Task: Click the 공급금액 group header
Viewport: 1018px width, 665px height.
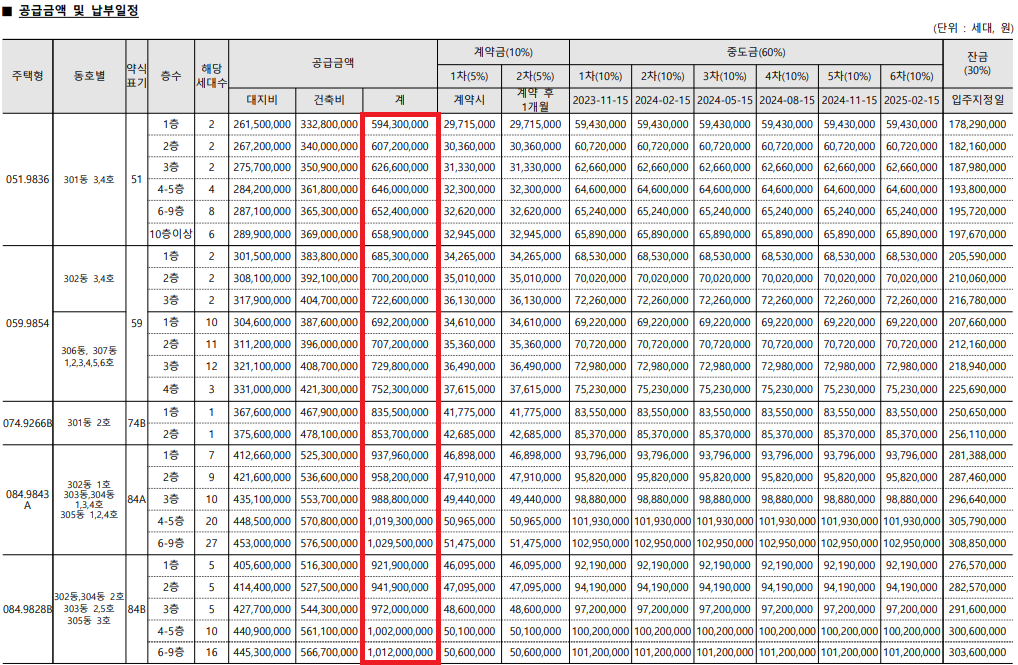Action: tap(332, 63)
